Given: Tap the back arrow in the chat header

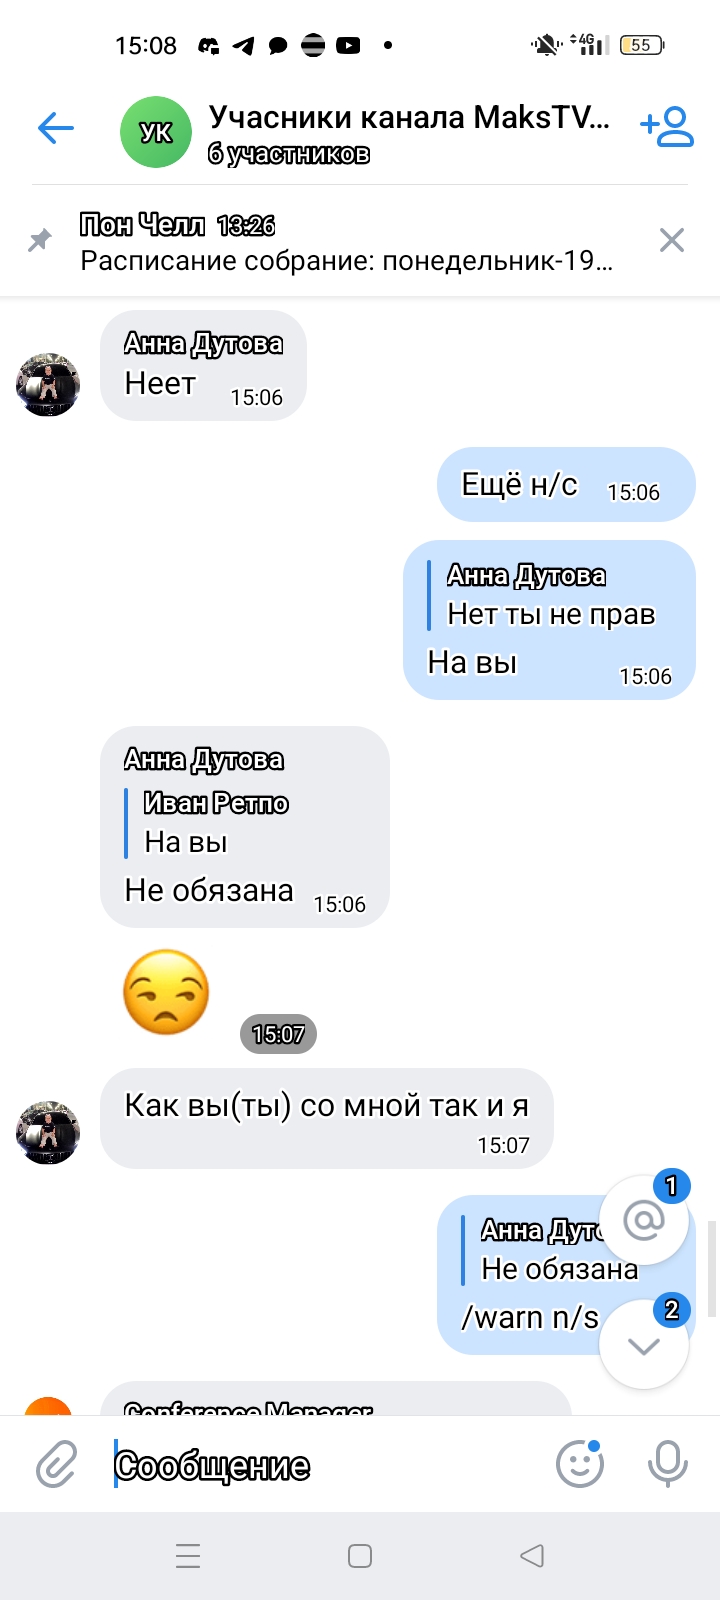Looking at the screenshot, I should pos(56,128).
